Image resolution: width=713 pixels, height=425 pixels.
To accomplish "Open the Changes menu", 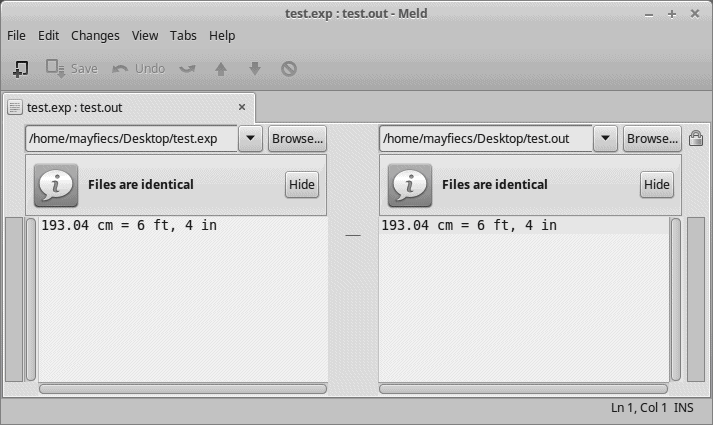I will 95,35.
